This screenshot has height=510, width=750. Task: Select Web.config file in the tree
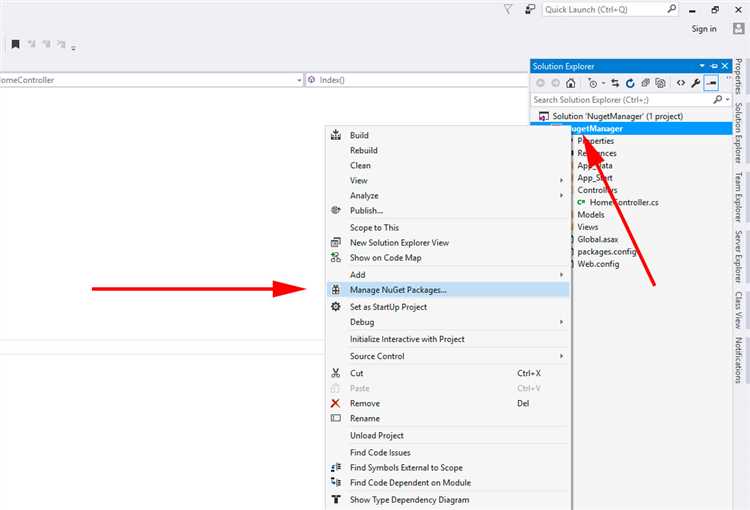click(x=598, y=264)
